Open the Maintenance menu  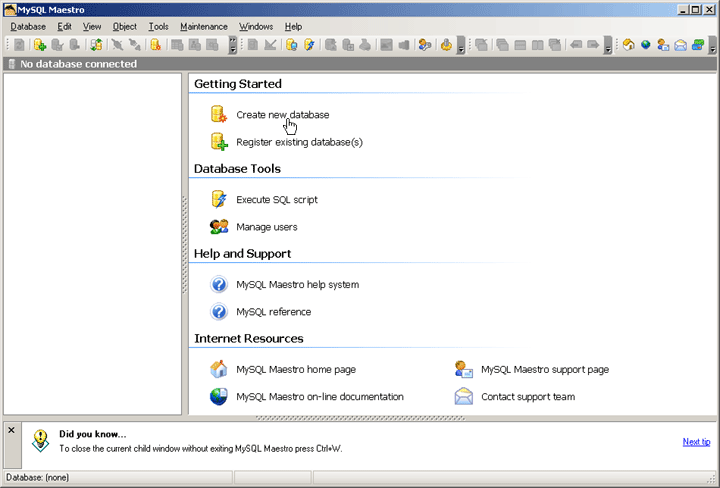pyautogui.click(x=204, y=27)
